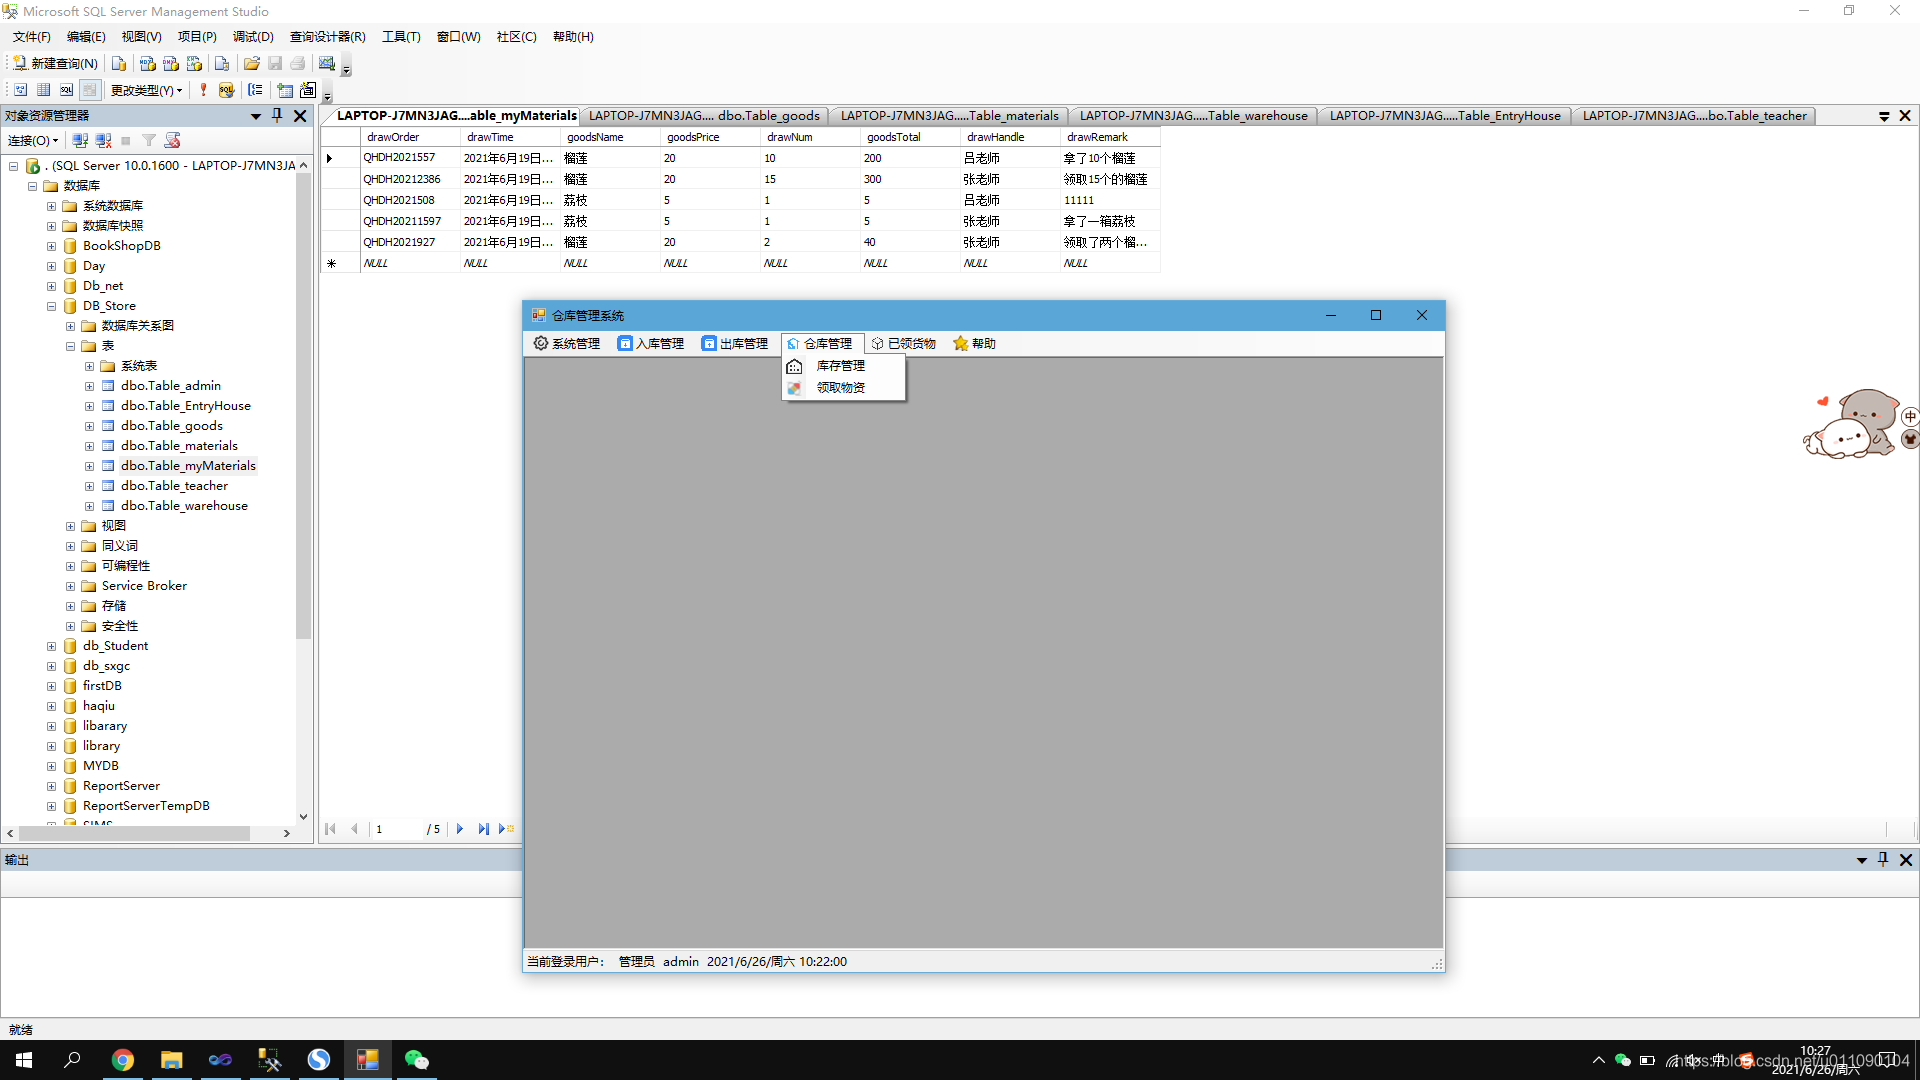This screenshot has height=1080, width=1920.
Task: Click the 出库管理 toolbar item
Action: click(735, 343)
